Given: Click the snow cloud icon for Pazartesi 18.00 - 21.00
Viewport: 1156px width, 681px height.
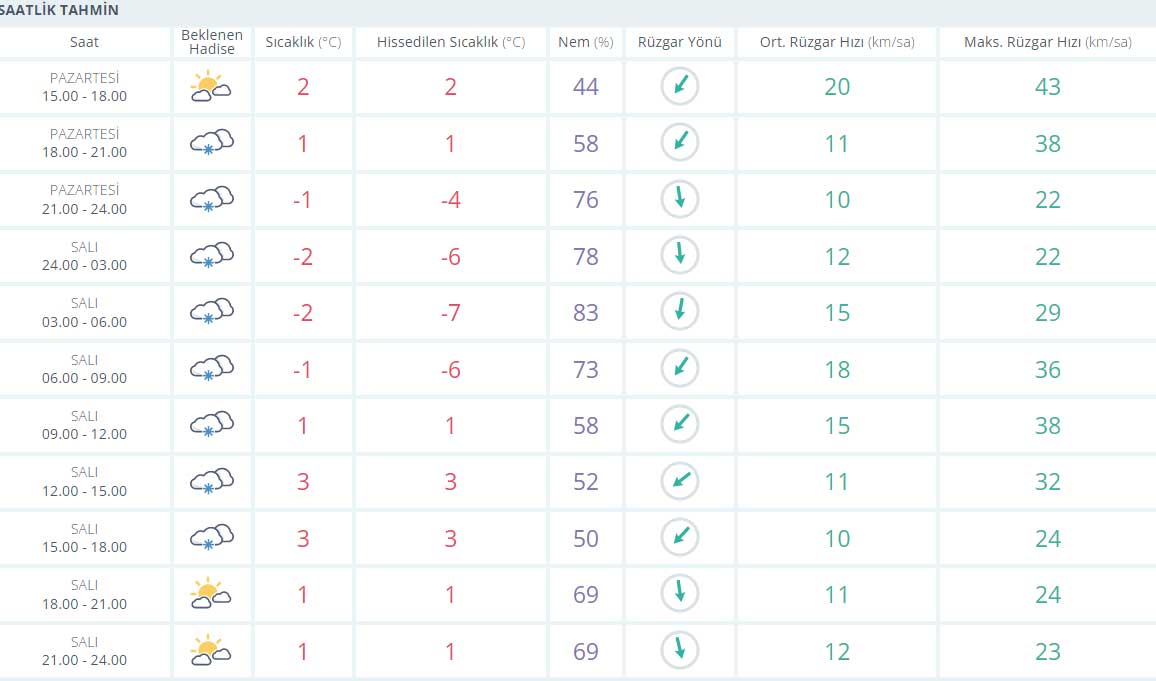Looking at the screenshot, I should click(211, 143).
